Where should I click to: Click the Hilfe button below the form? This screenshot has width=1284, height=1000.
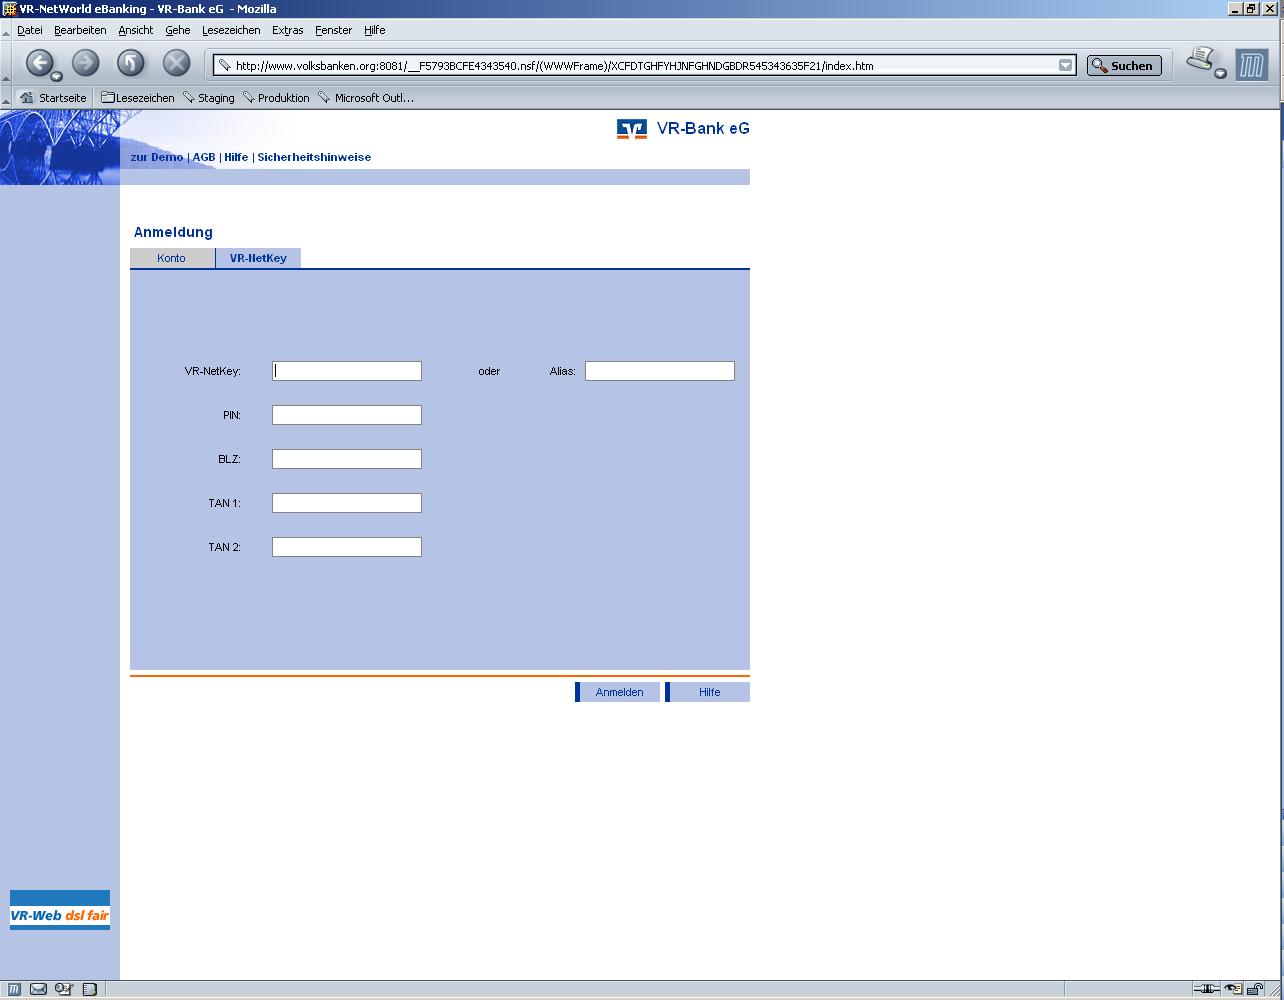click(707, 692)
